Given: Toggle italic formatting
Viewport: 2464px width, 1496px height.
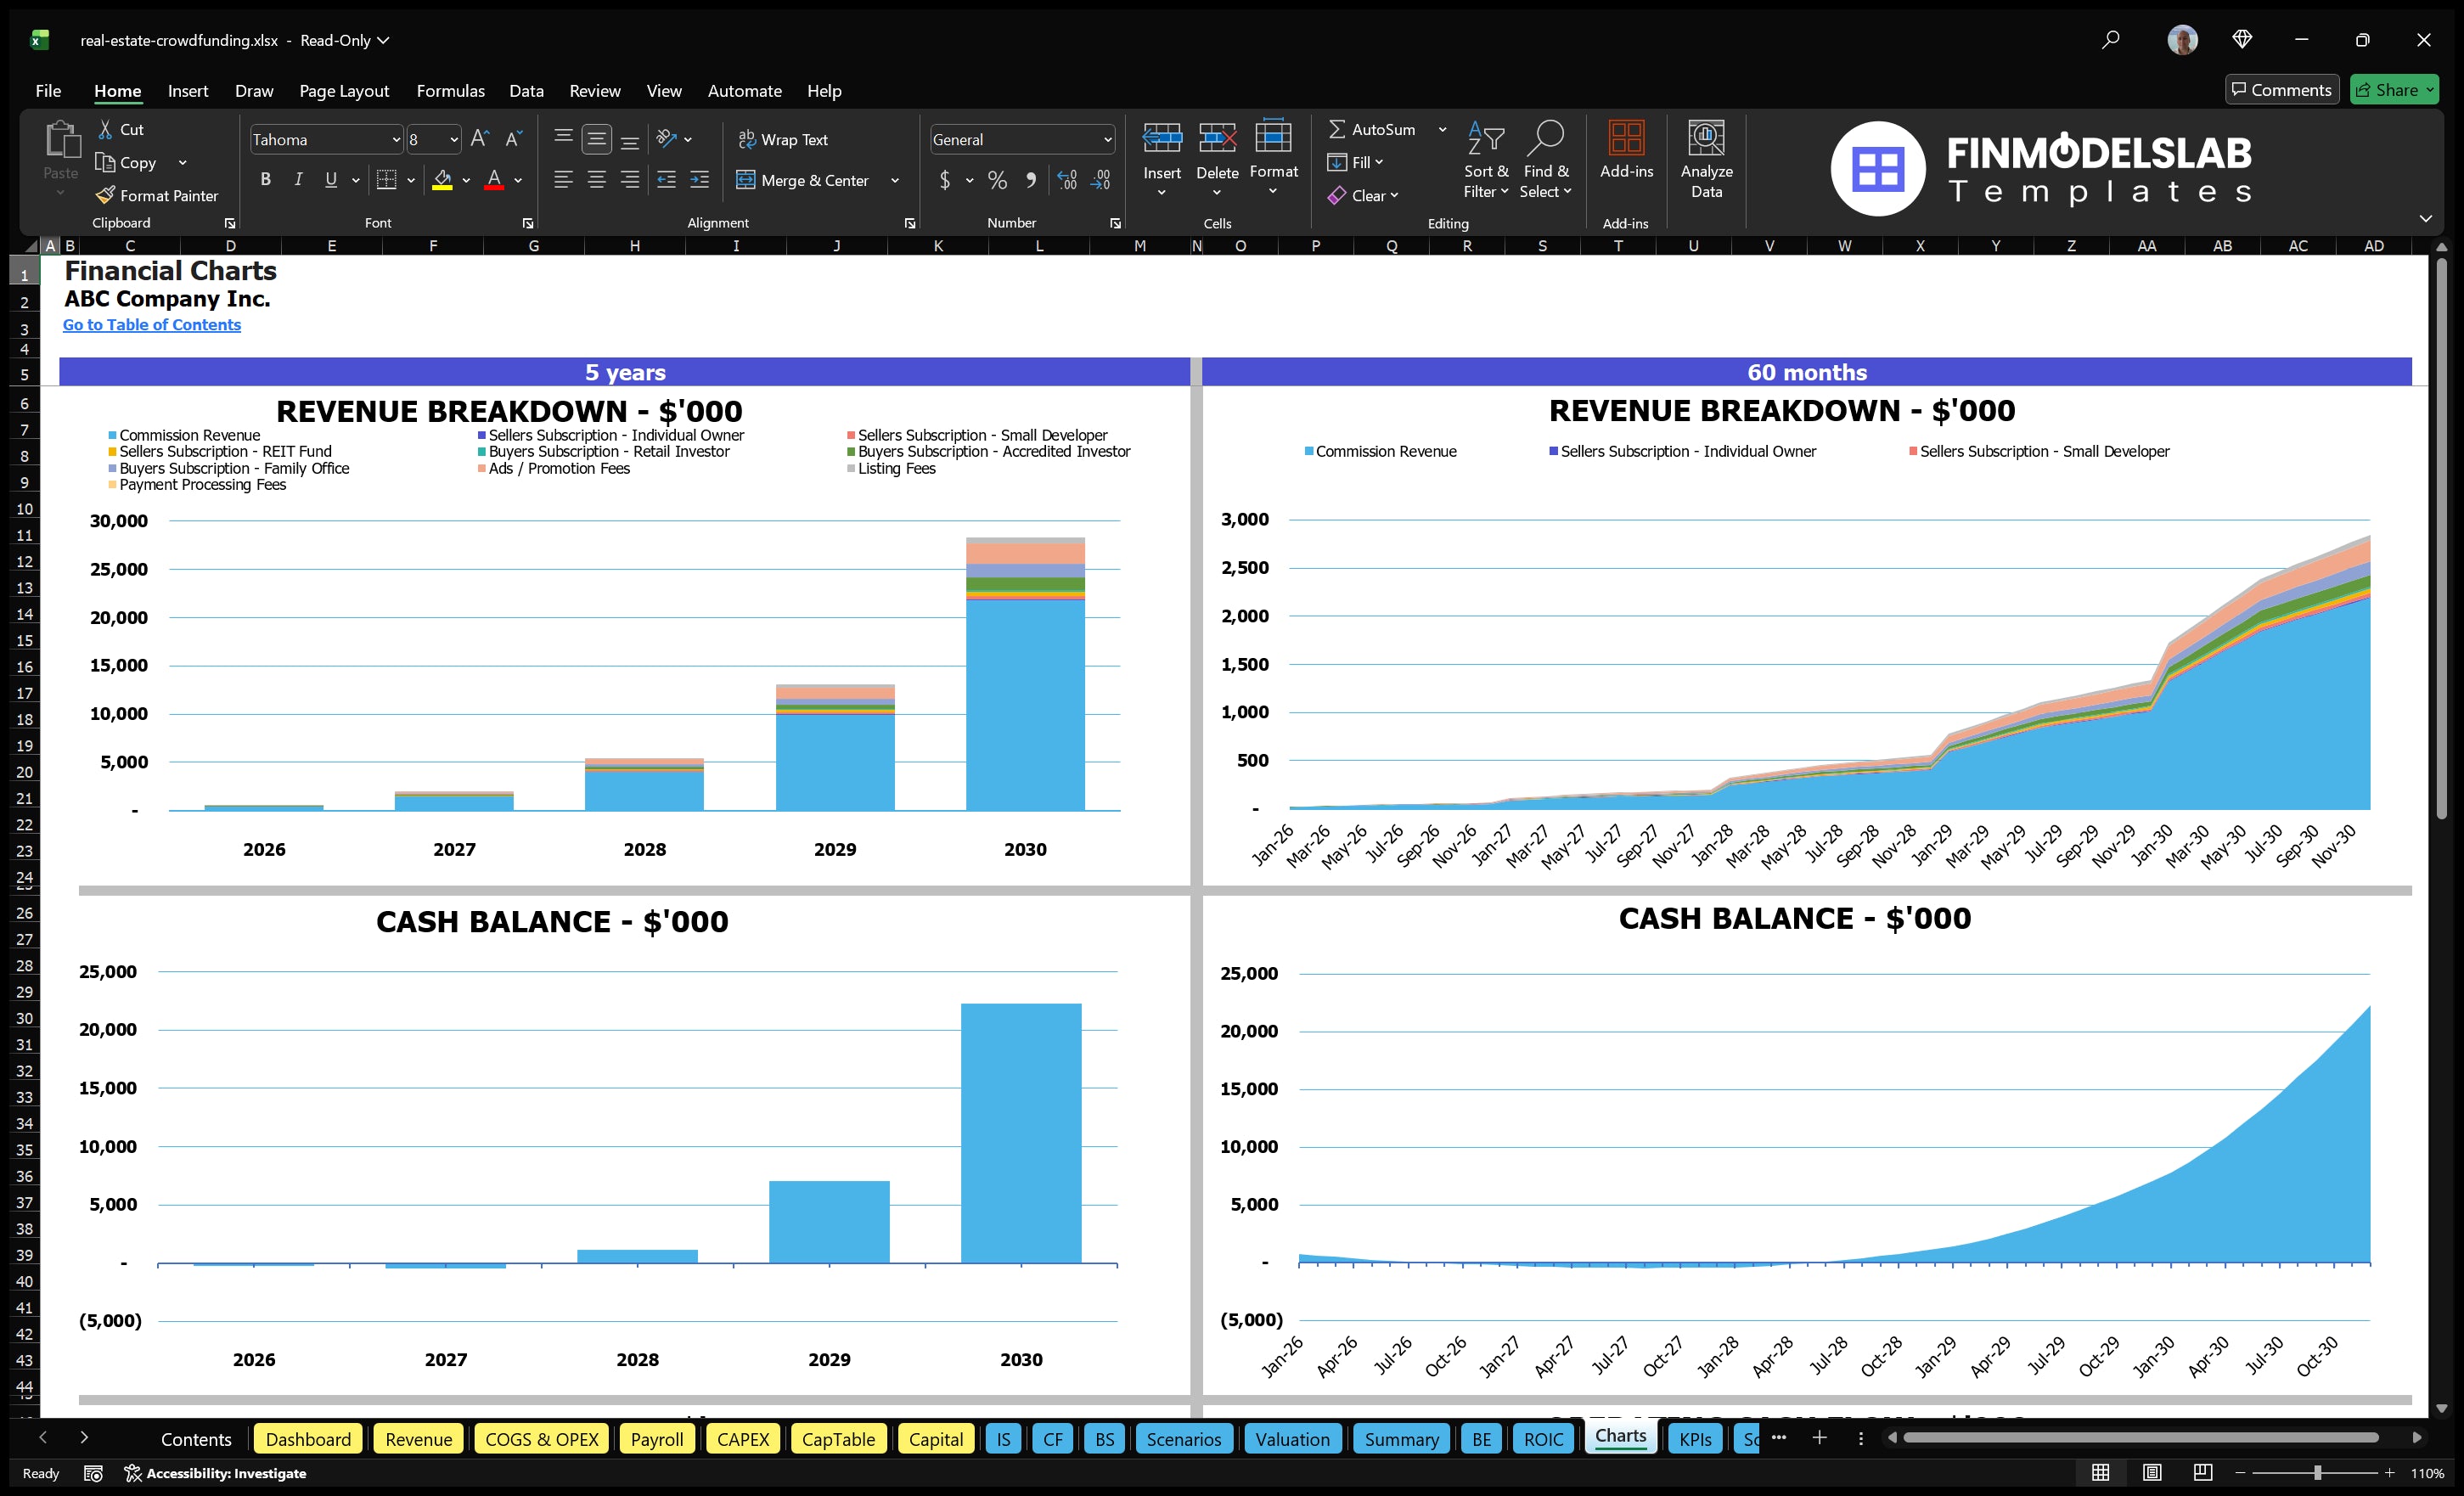Looking at the screenshot, I should [x=297, y=179].
